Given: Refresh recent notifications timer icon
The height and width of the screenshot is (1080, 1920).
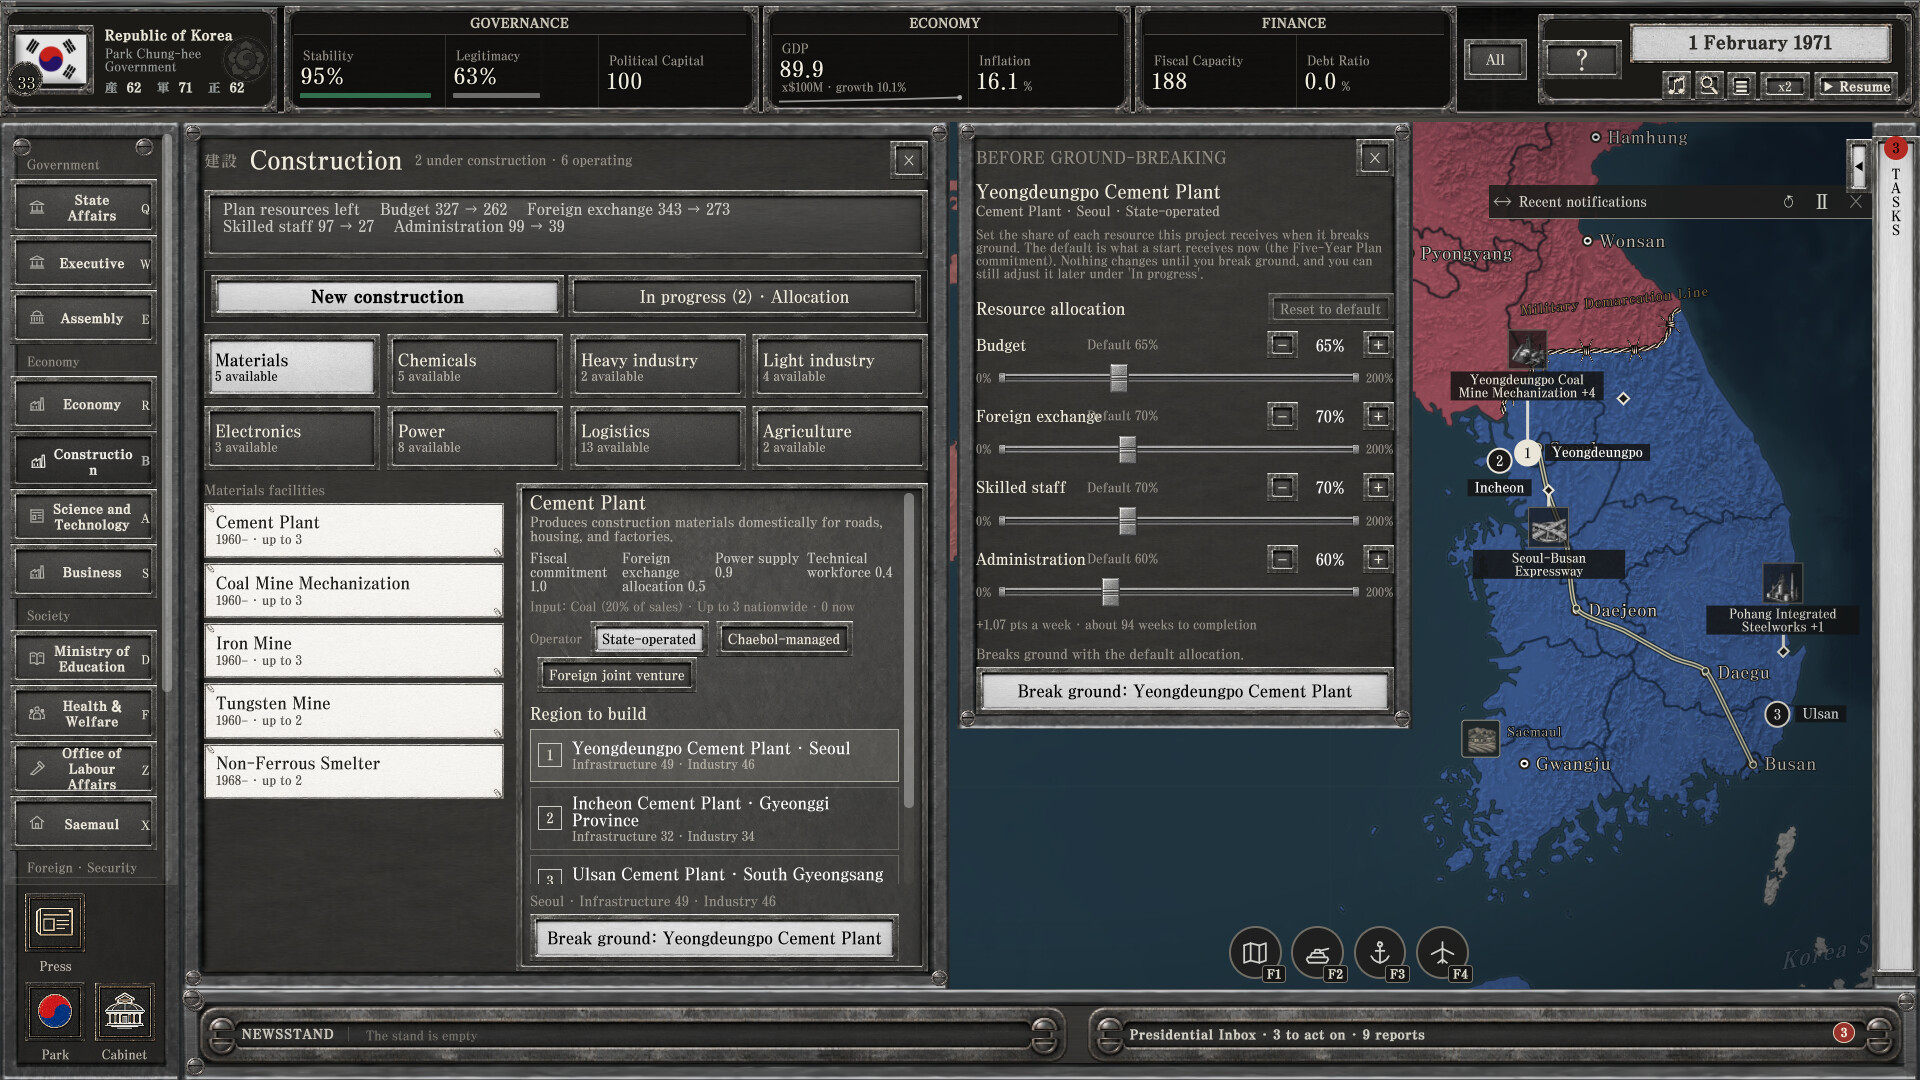Looking at the screenshot, I should pyautogui.click(x=1789, y=202).
